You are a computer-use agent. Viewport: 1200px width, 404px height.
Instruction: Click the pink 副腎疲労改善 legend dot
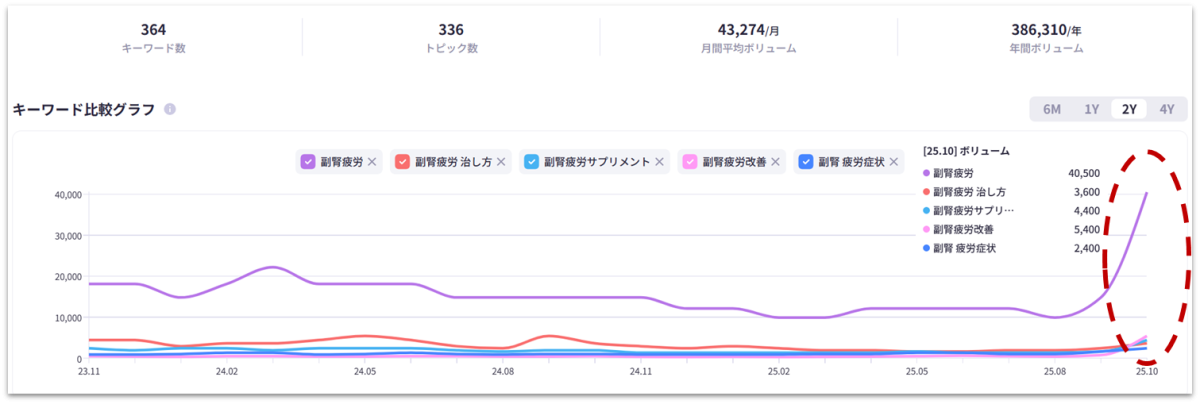point(925,229)
